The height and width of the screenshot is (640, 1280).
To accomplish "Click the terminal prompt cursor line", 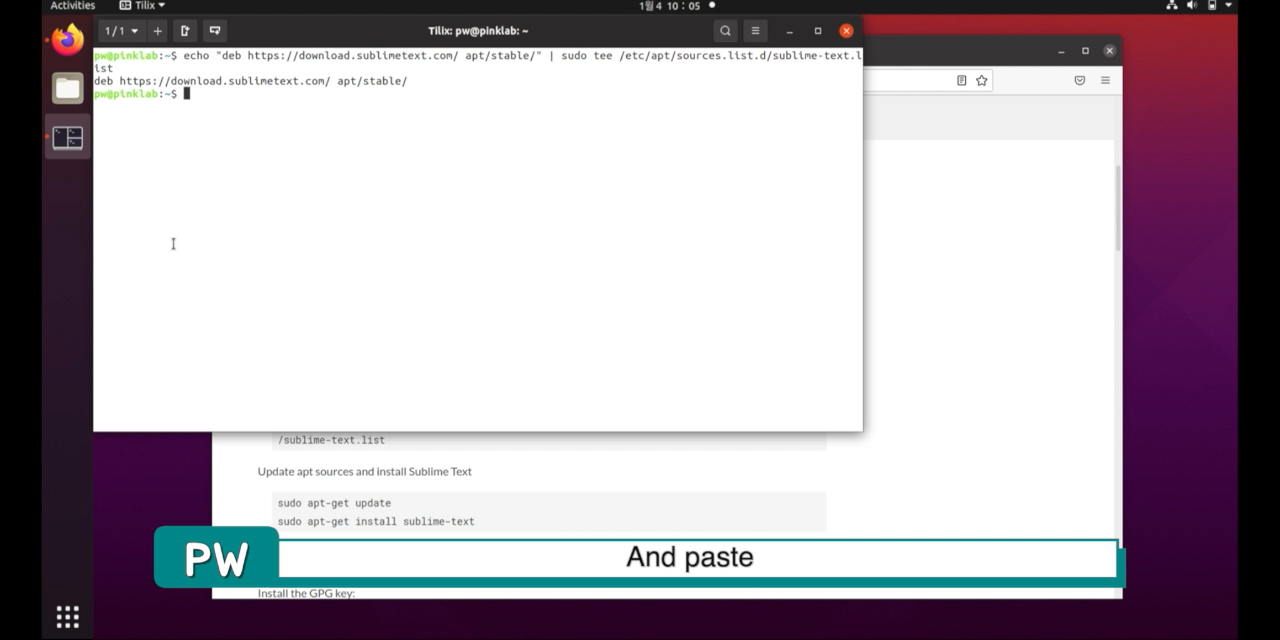I will point(142,94).
